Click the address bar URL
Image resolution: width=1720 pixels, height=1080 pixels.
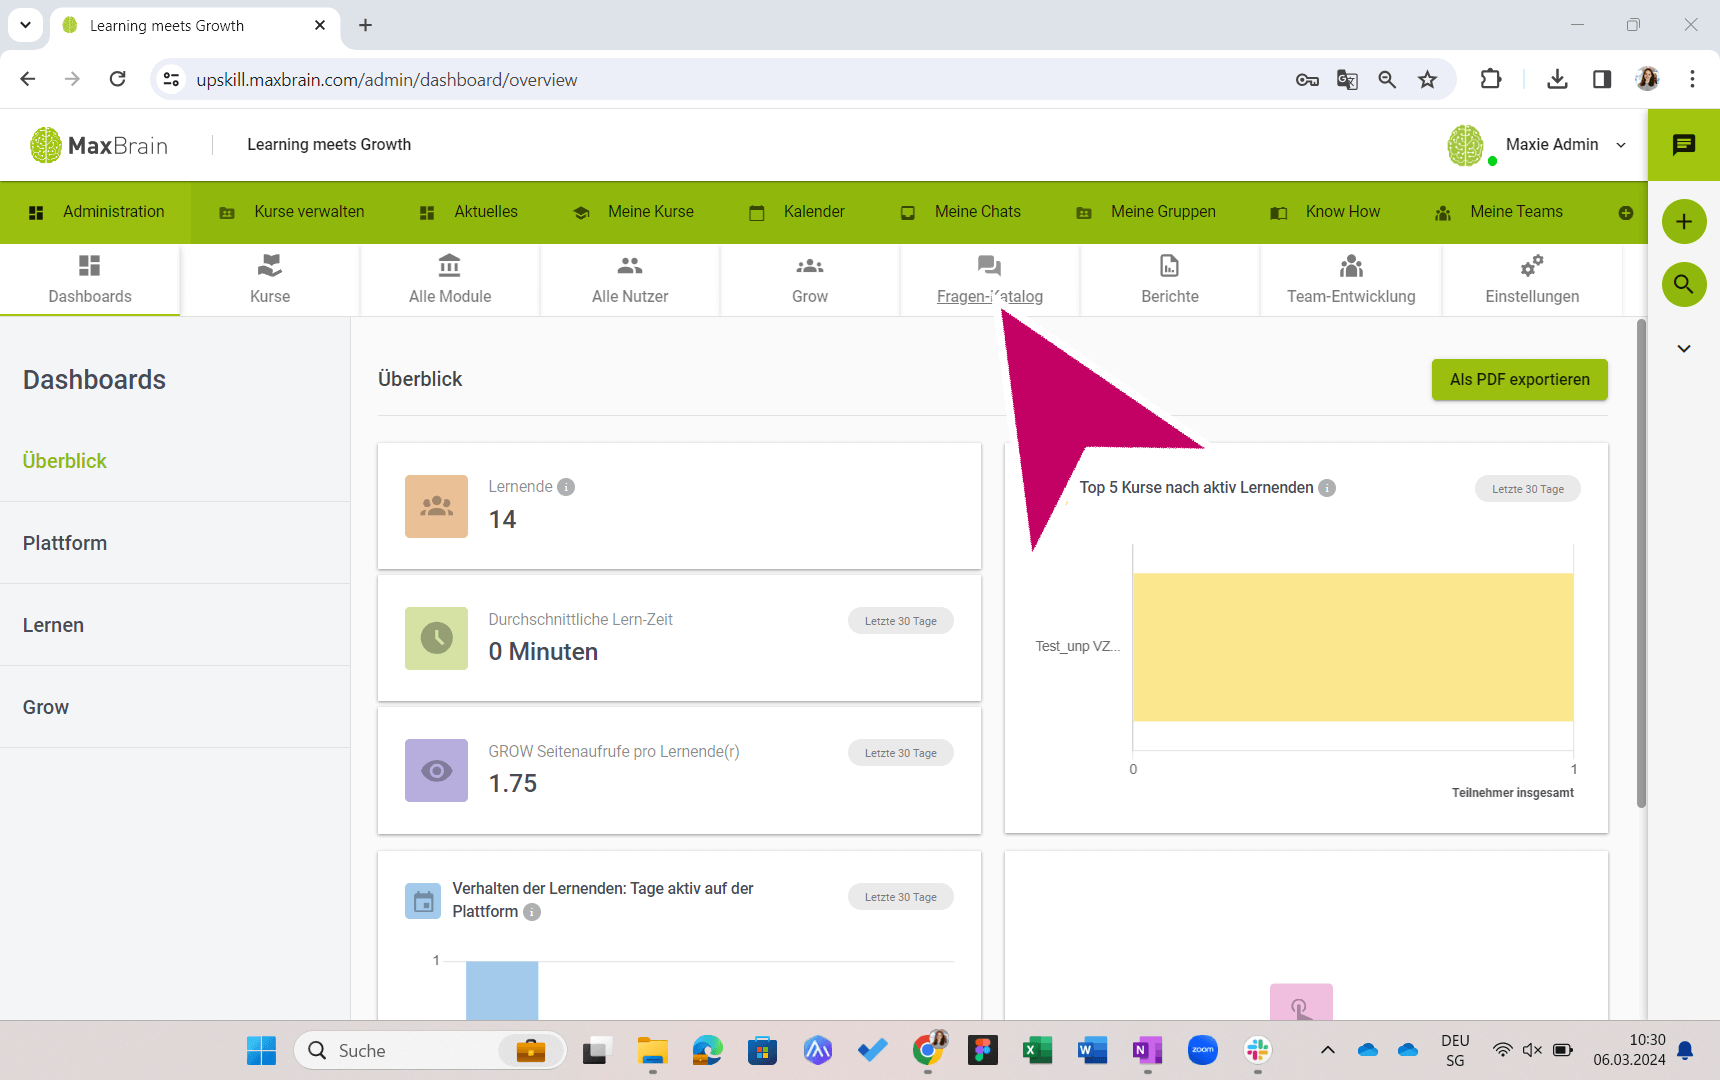point(387,80)
